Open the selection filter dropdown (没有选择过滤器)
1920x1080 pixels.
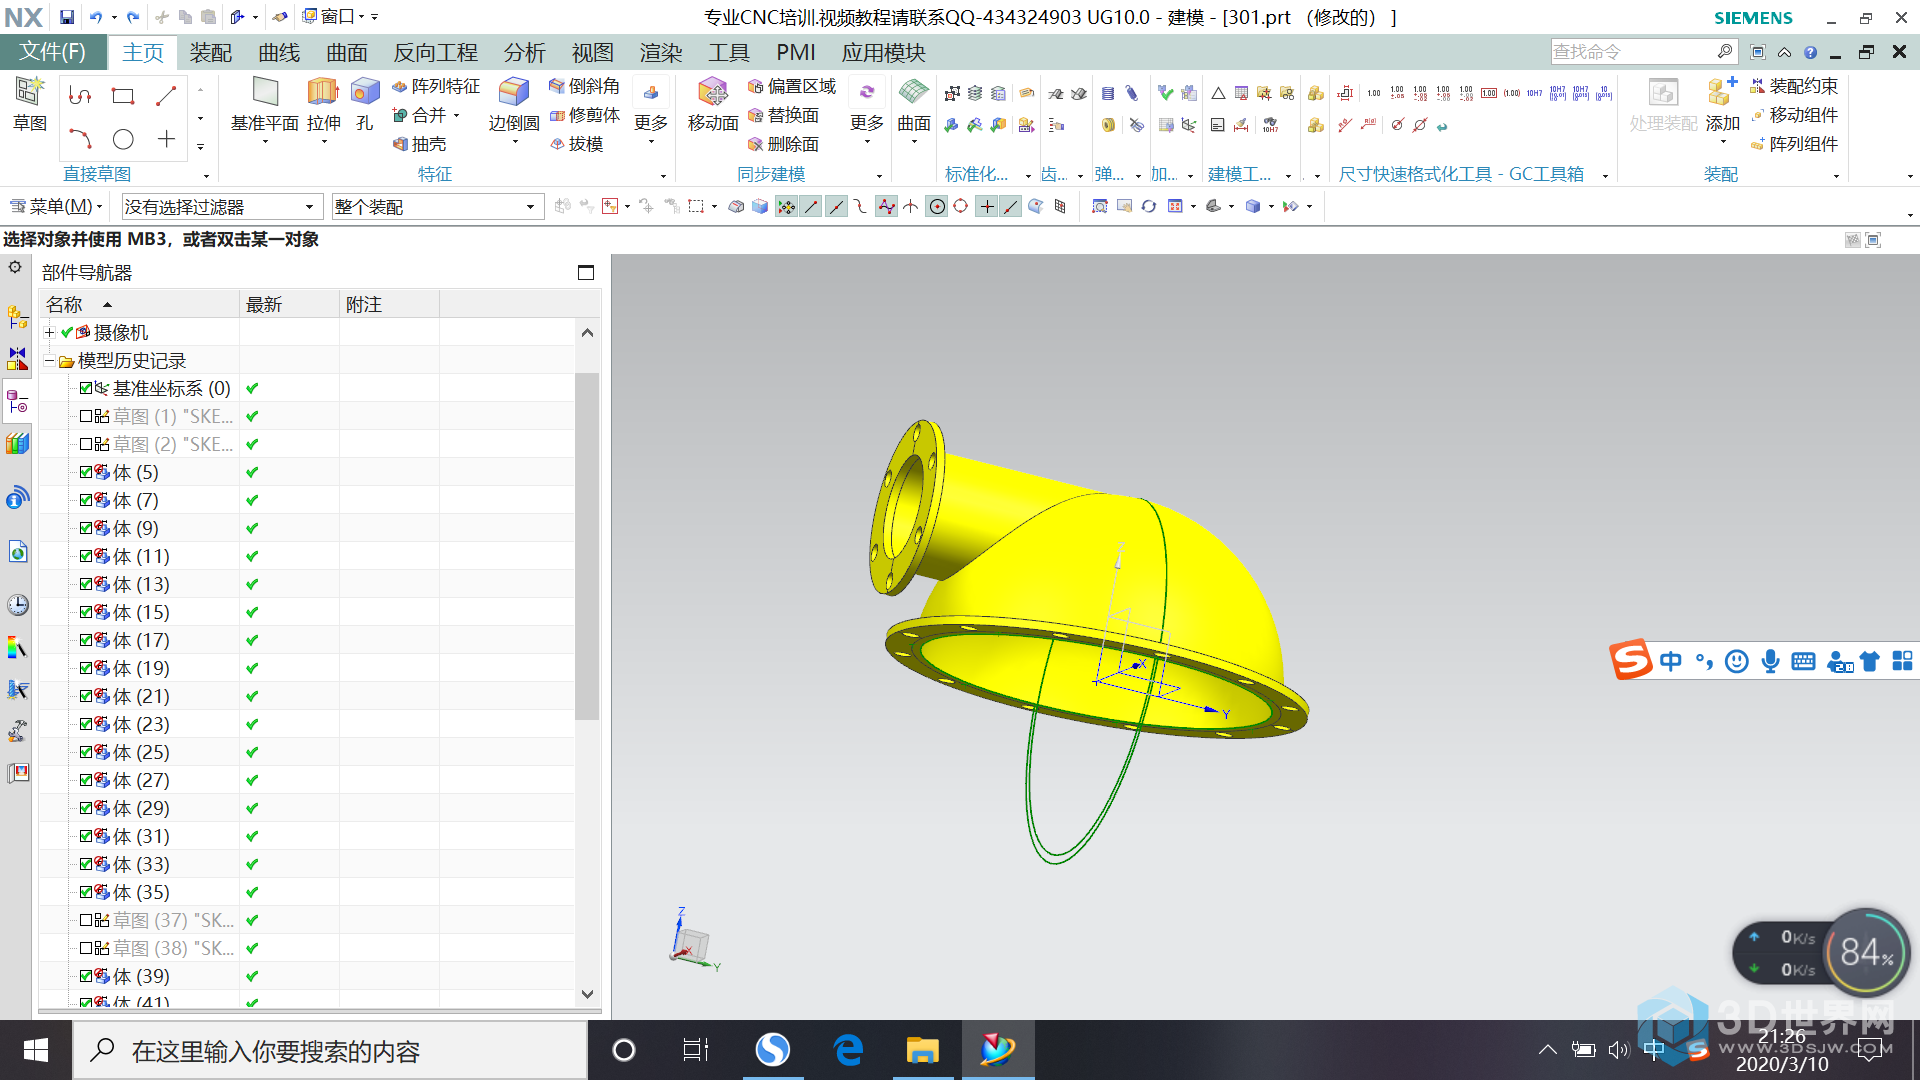222,207
